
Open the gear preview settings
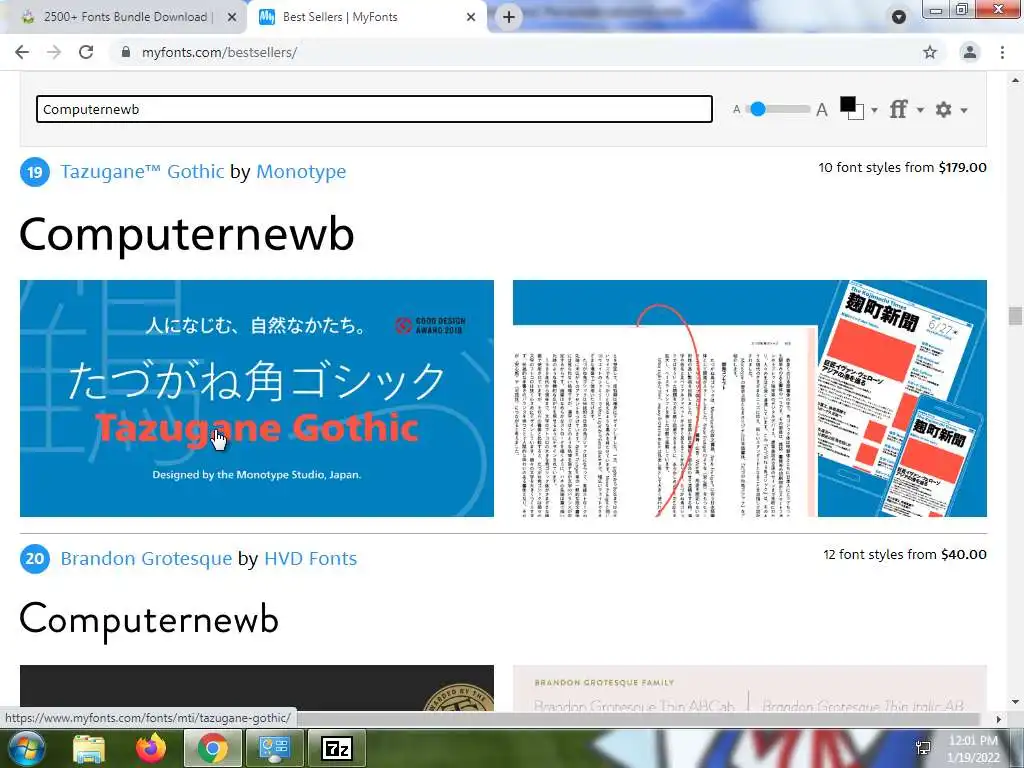click(x=944, y=109)
